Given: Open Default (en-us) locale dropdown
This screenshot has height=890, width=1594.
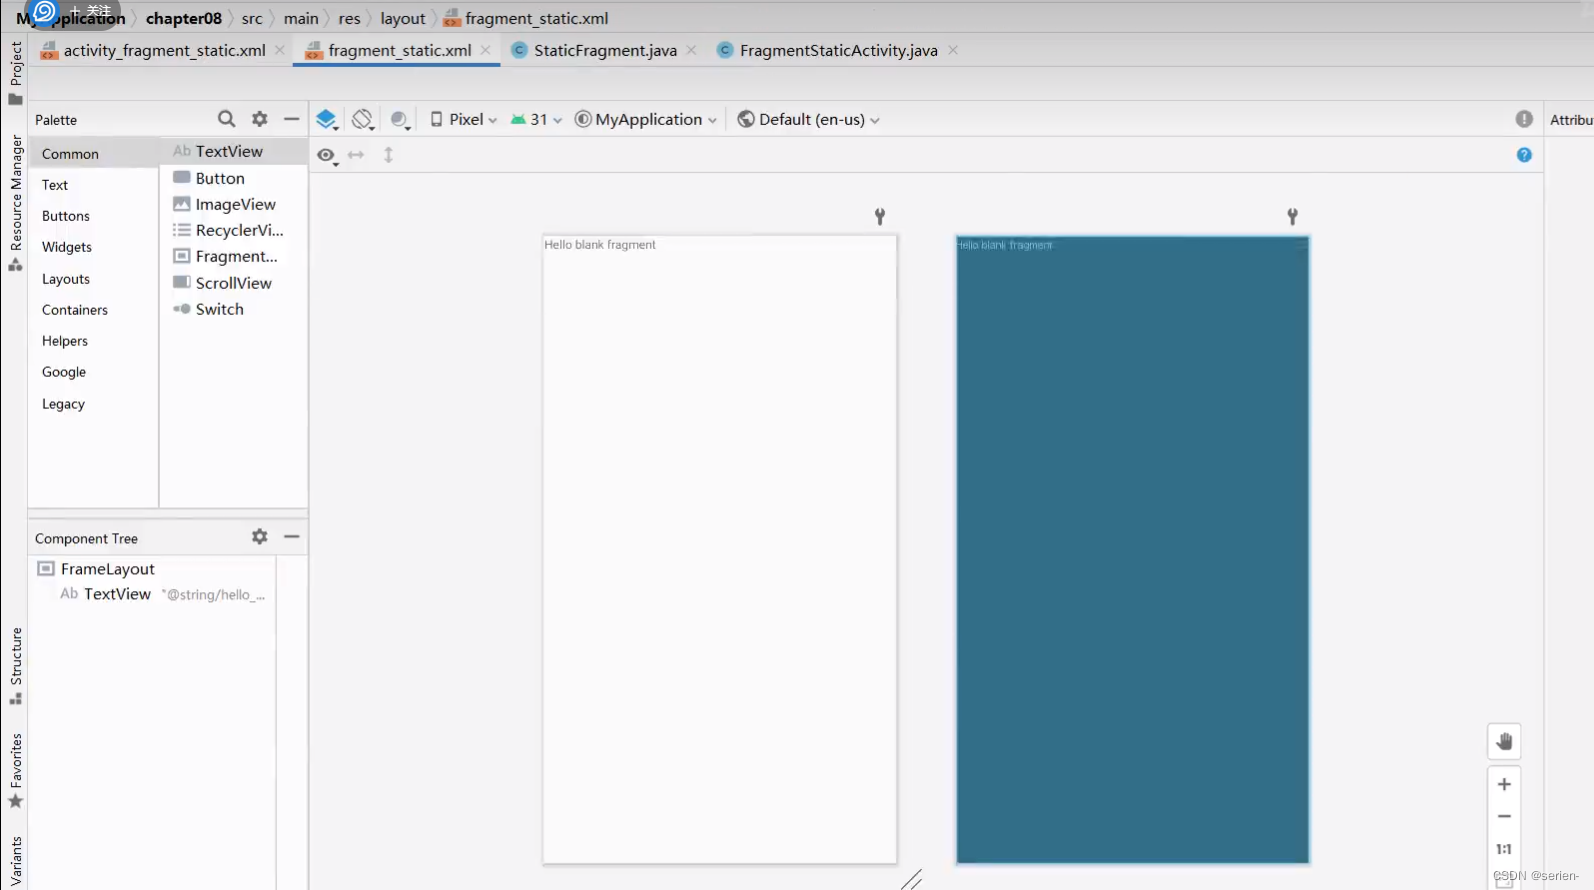Looking at the screenshot, I should tap(808, 119).
